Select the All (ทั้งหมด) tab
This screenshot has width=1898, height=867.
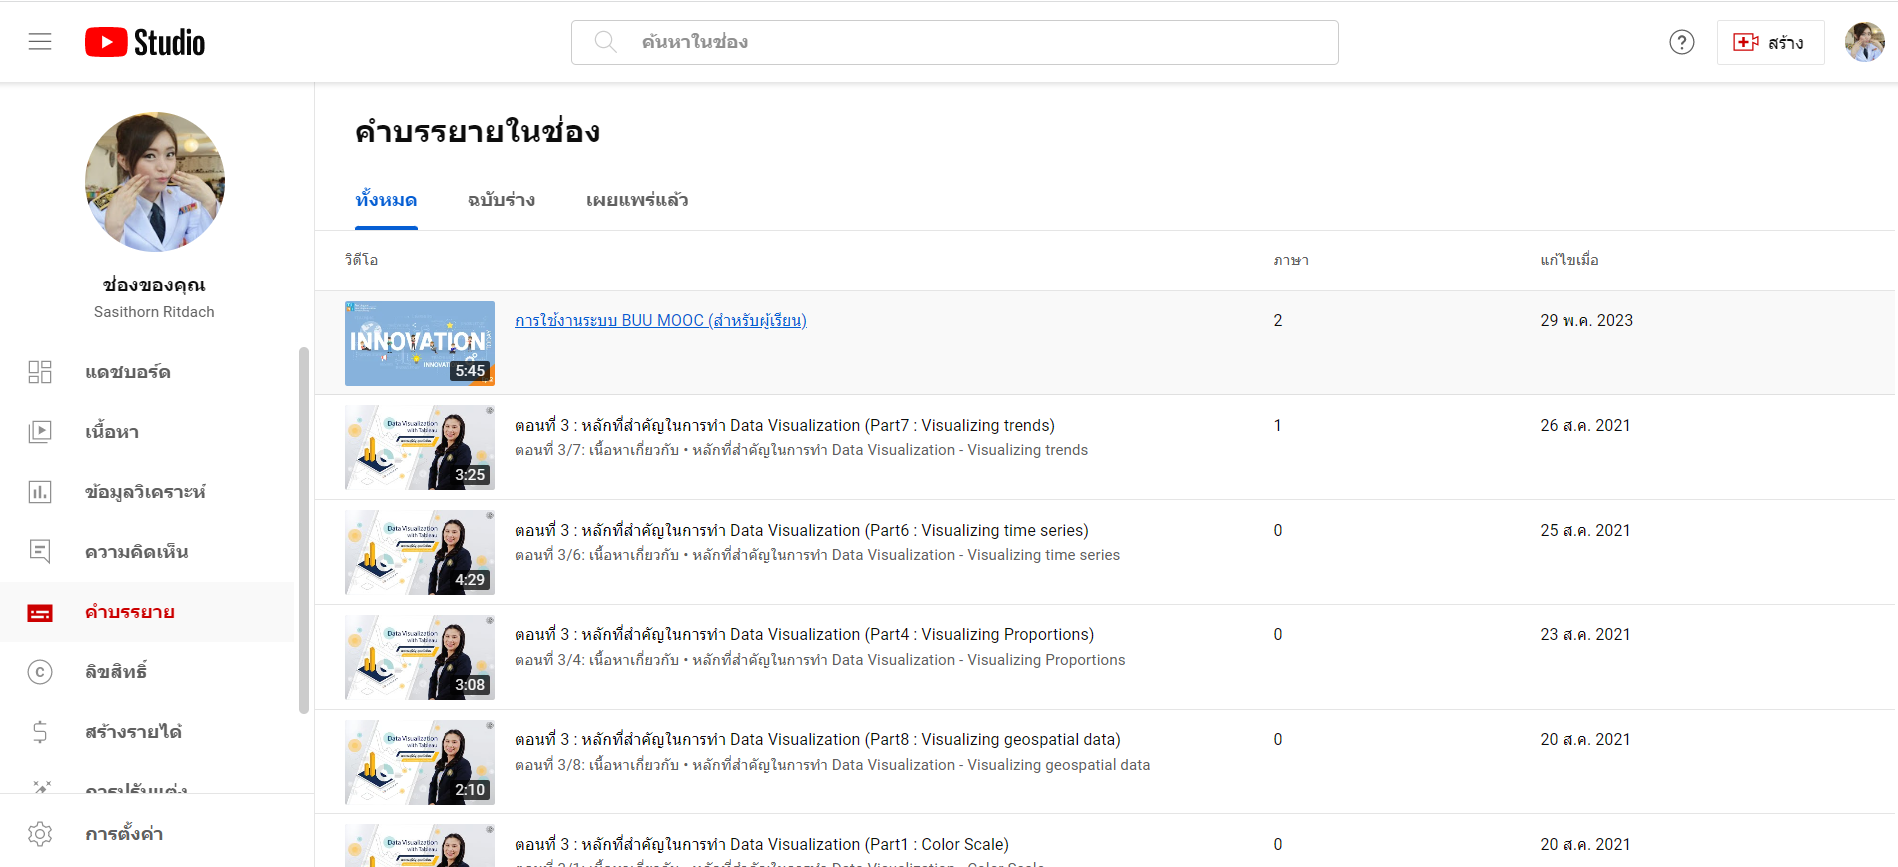[x=386, y=200]
